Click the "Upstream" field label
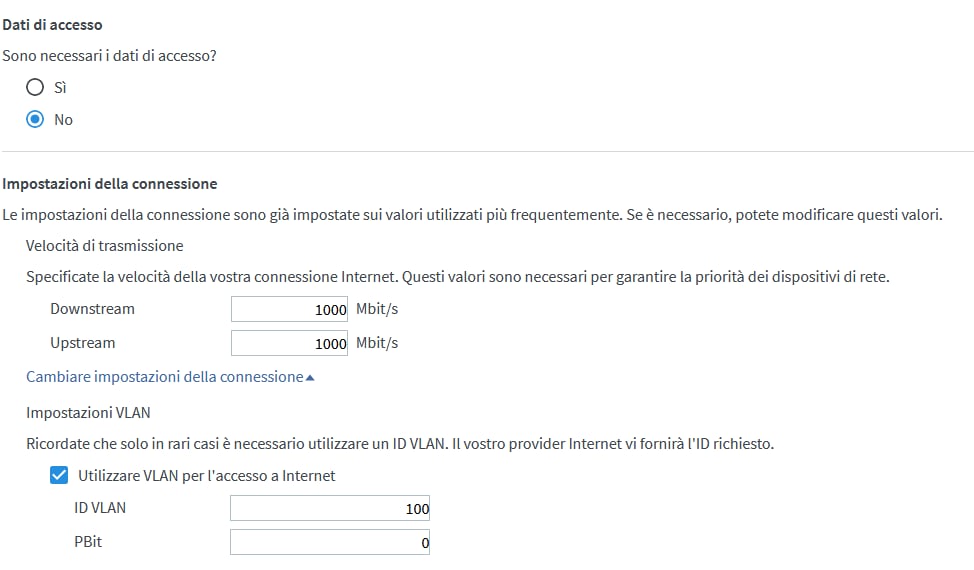The image size is (974, 570). click(83, 343)
